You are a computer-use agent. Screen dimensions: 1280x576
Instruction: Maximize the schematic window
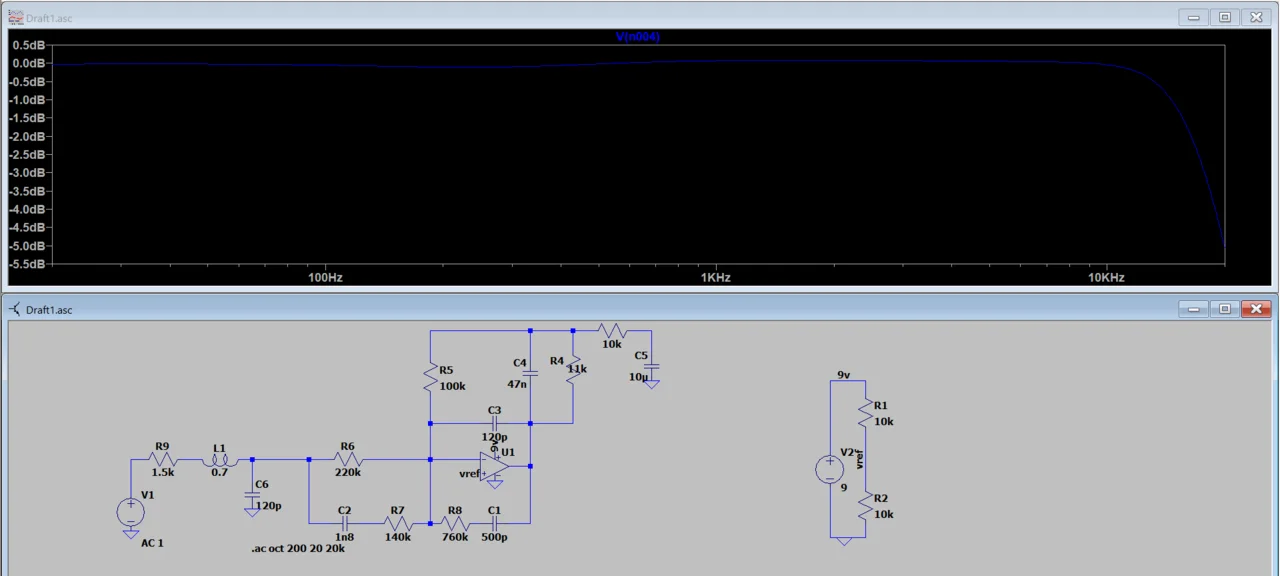(x=1224, y=309)
